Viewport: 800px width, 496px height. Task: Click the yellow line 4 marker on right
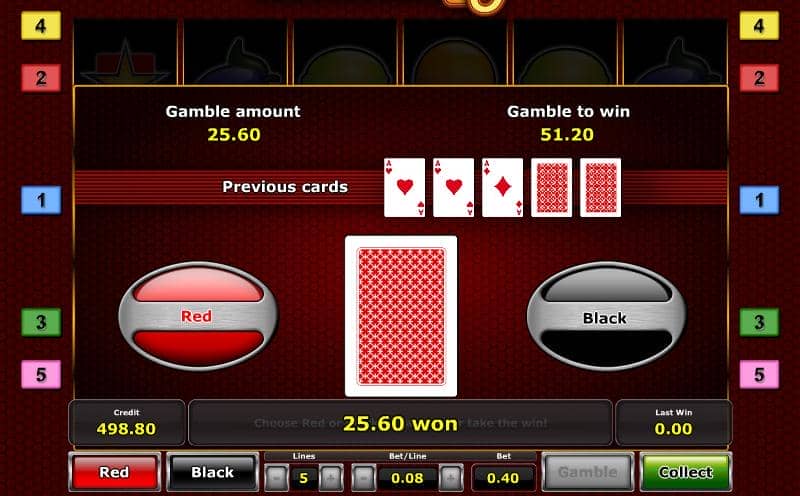point(759,26)
